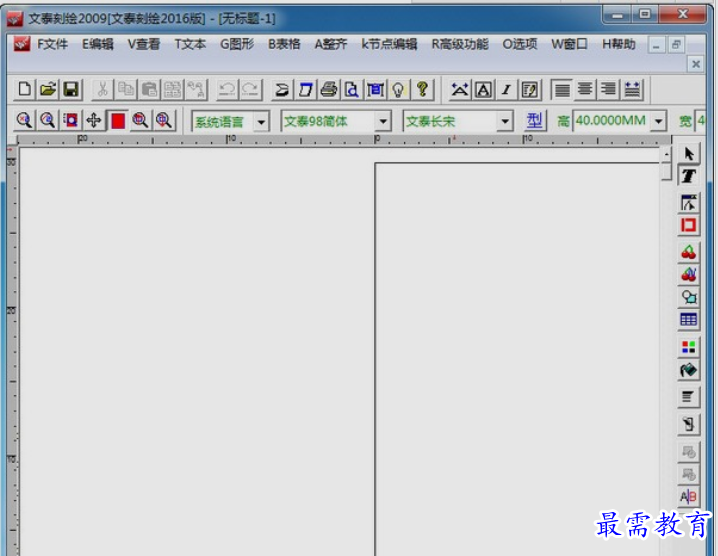
Task: Click the Paste clipboard icon
Action: tap(149, 89)
